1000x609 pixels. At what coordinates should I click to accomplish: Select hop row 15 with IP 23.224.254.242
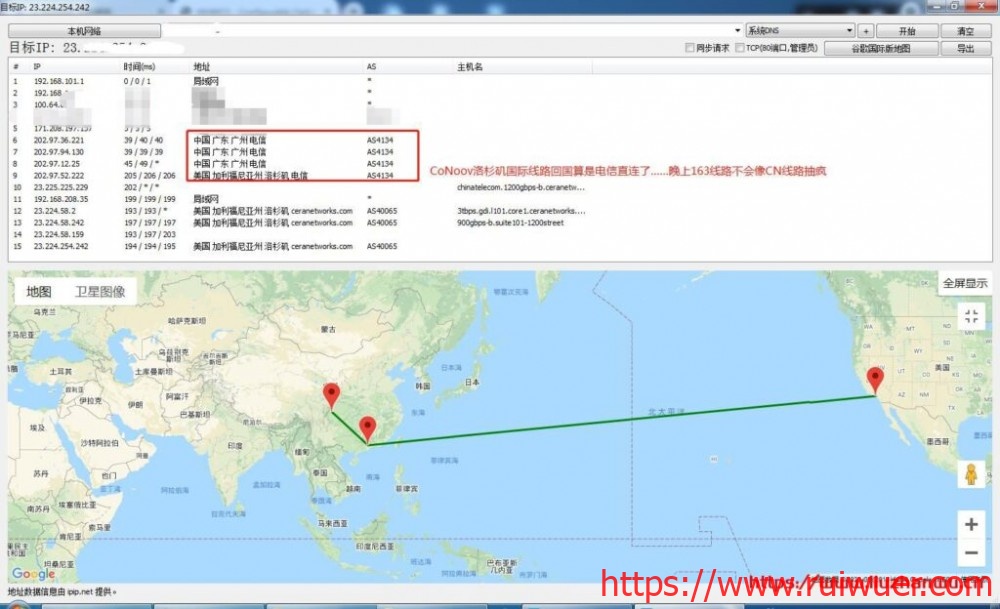pos(60,246)
